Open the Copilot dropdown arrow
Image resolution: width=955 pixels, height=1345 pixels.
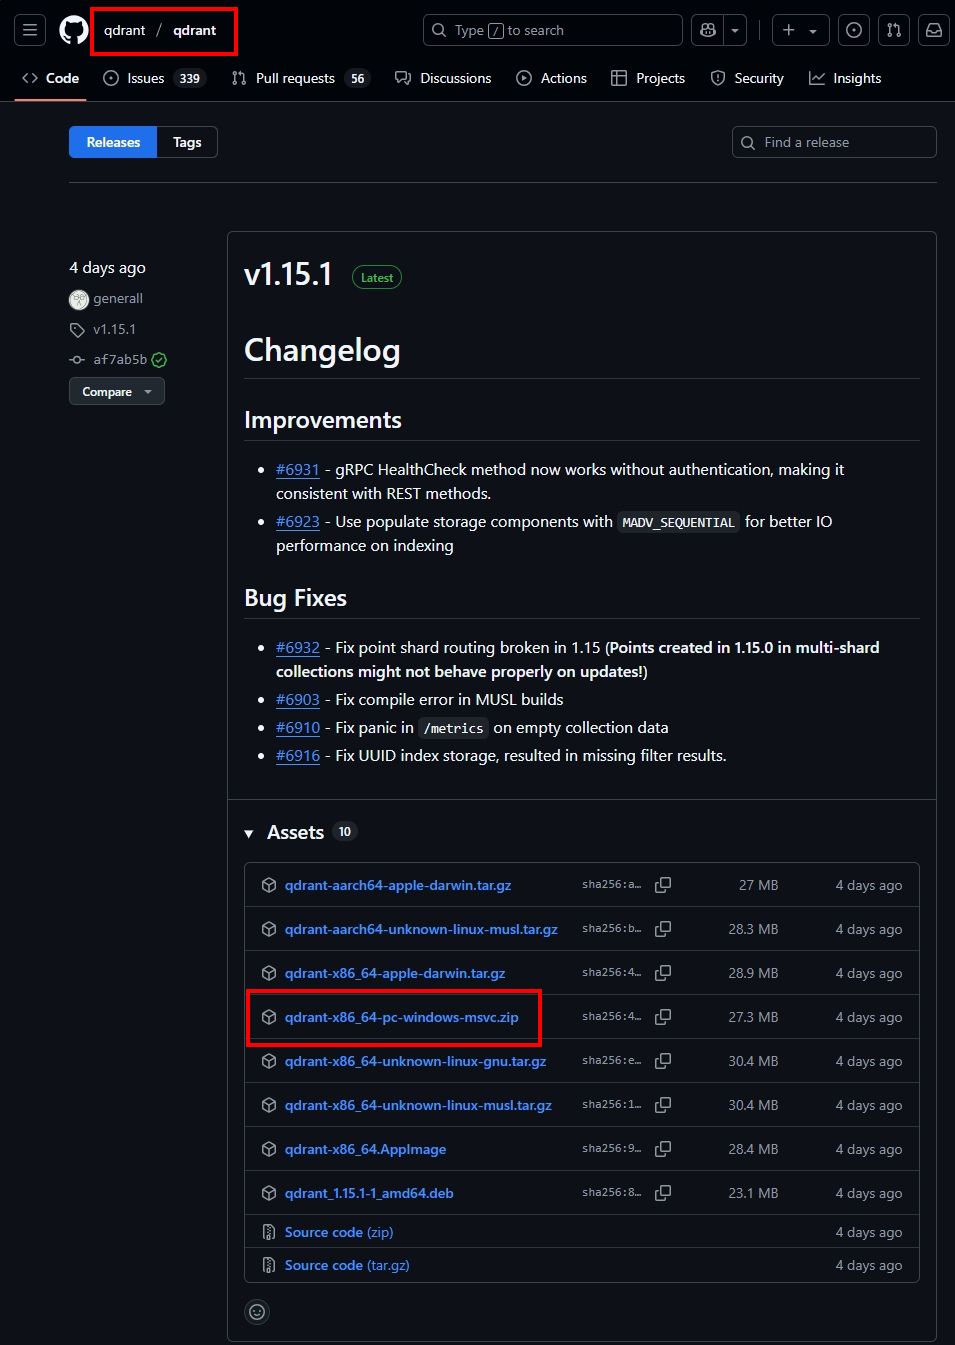point(735,30)
